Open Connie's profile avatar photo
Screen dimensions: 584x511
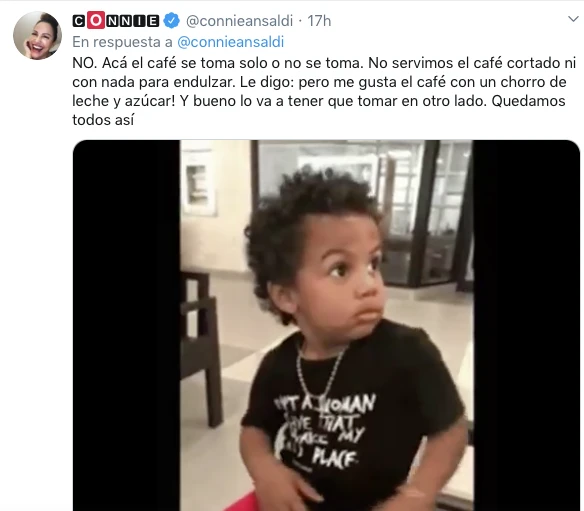pyautogui.click(x=37, y=35)
